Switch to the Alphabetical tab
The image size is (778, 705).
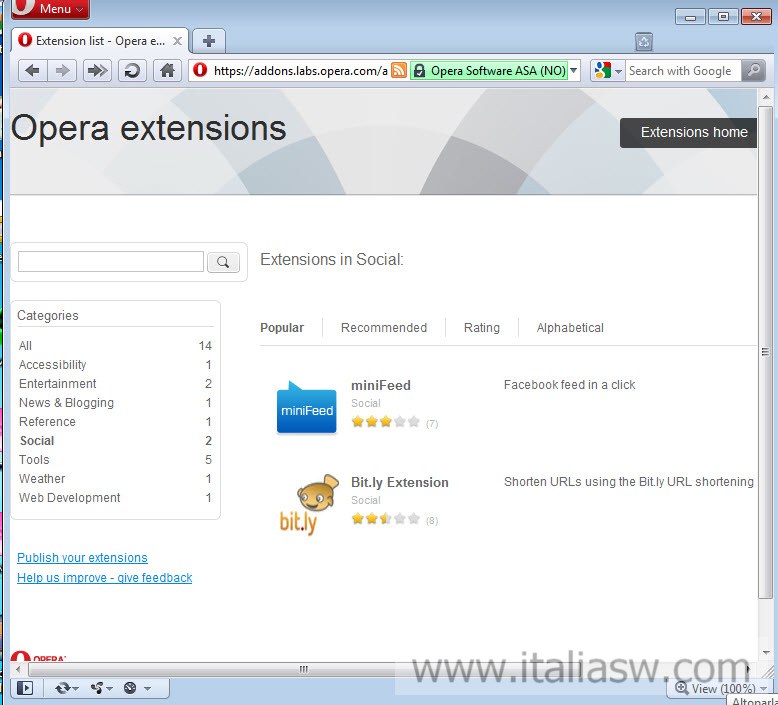pos(570,328)
